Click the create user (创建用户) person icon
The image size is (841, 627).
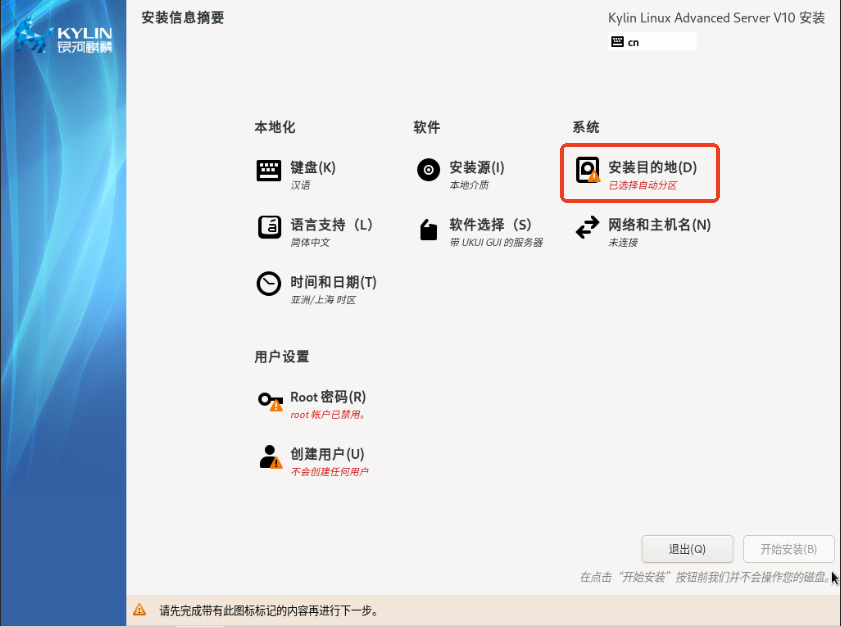(270, 457)
